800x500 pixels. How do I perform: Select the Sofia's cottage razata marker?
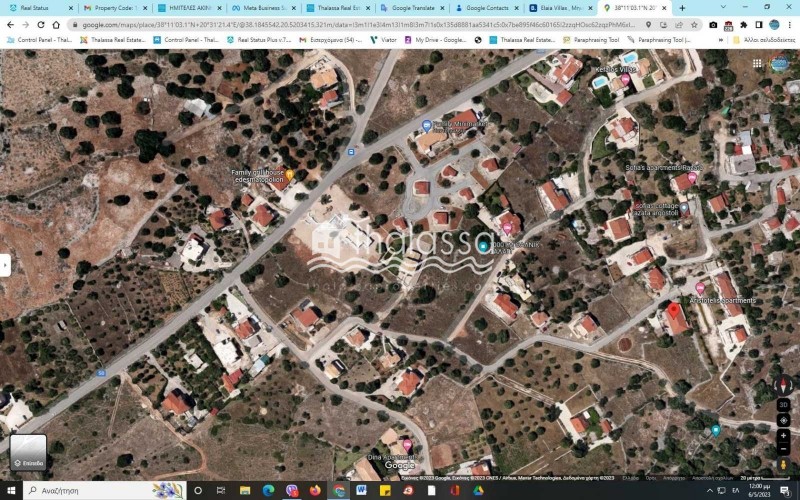(684, 208)
